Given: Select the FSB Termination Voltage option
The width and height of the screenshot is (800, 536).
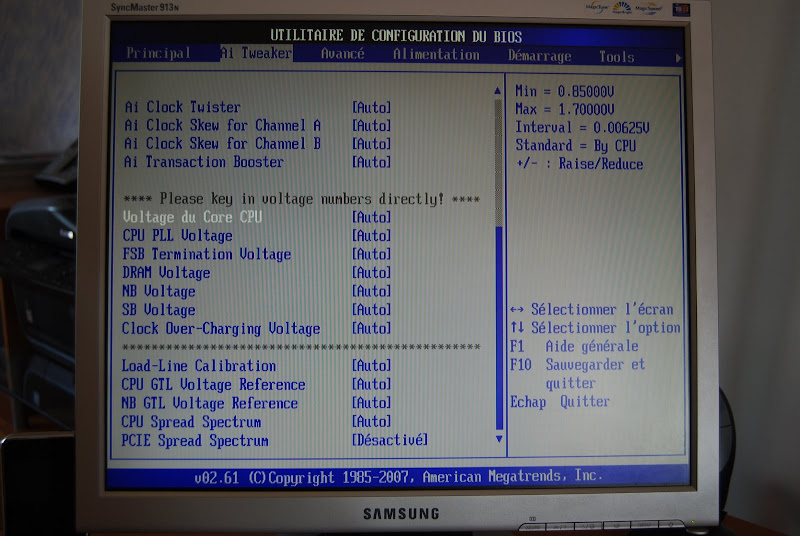Looking at the screenshot, I should point(206,254).
